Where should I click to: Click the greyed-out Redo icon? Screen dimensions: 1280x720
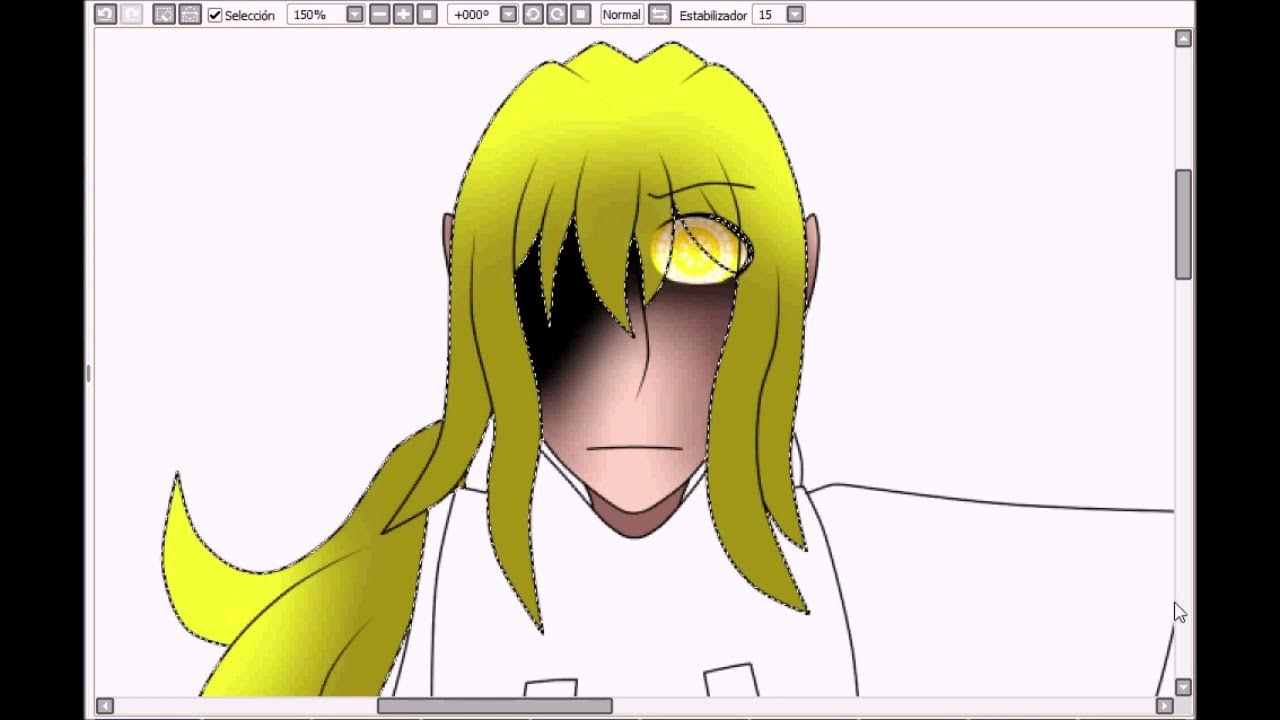(x=131, y=14)
